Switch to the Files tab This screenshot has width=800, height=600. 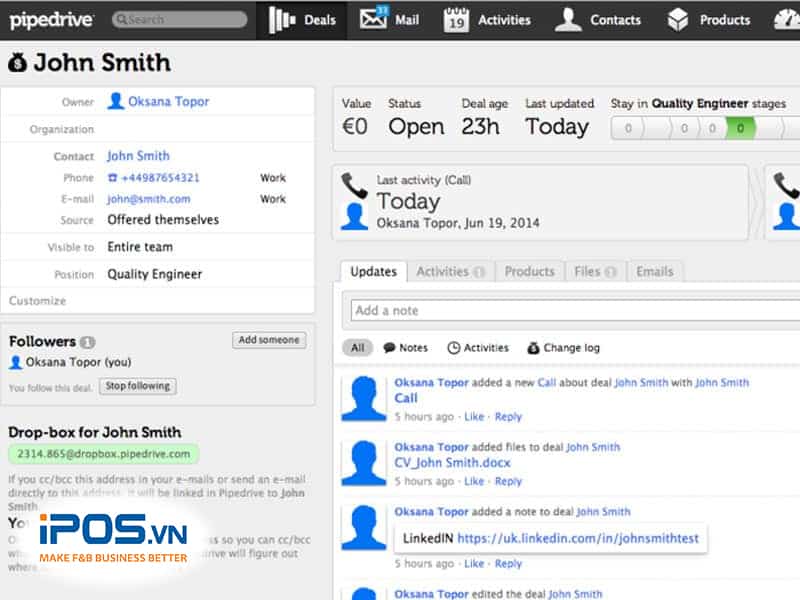click(595, 271)
